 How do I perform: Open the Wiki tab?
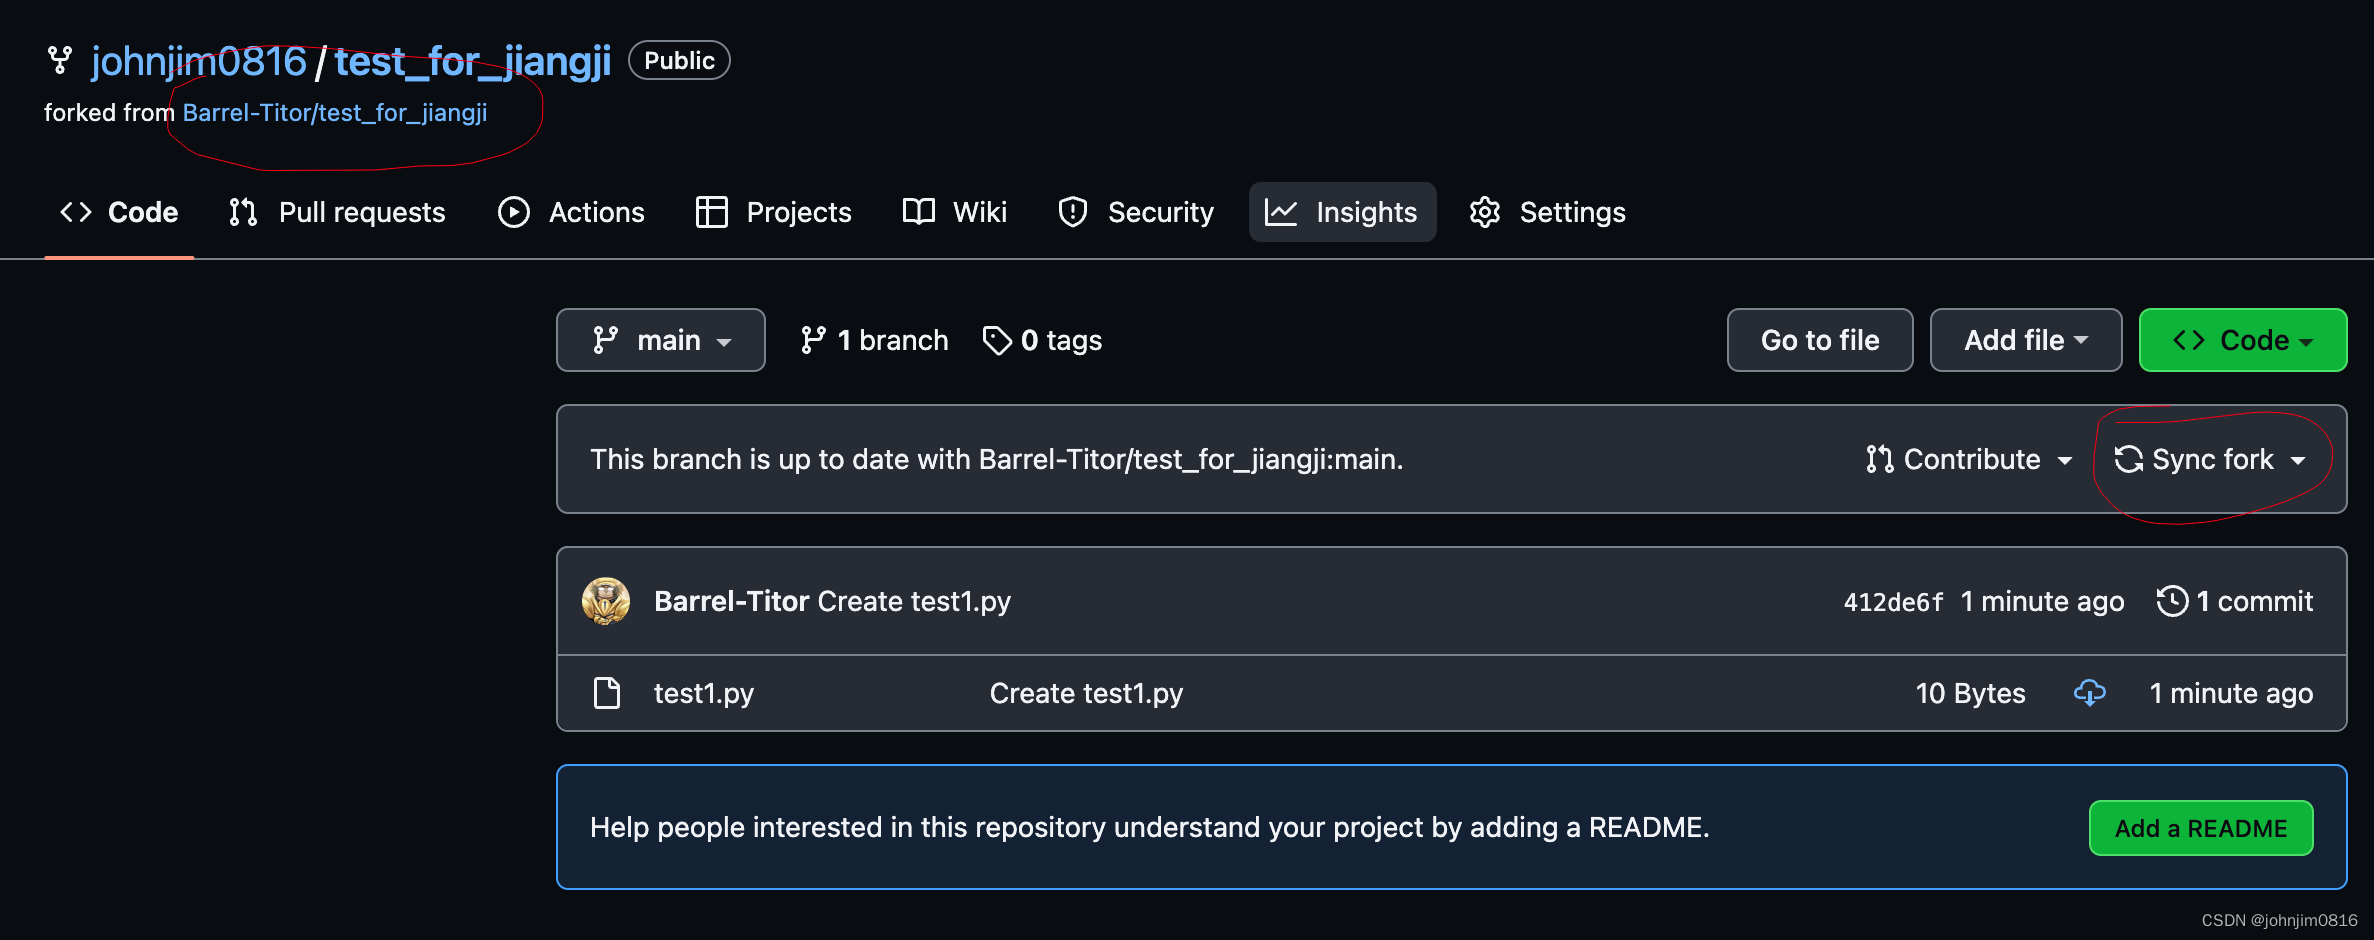point(955,212)
